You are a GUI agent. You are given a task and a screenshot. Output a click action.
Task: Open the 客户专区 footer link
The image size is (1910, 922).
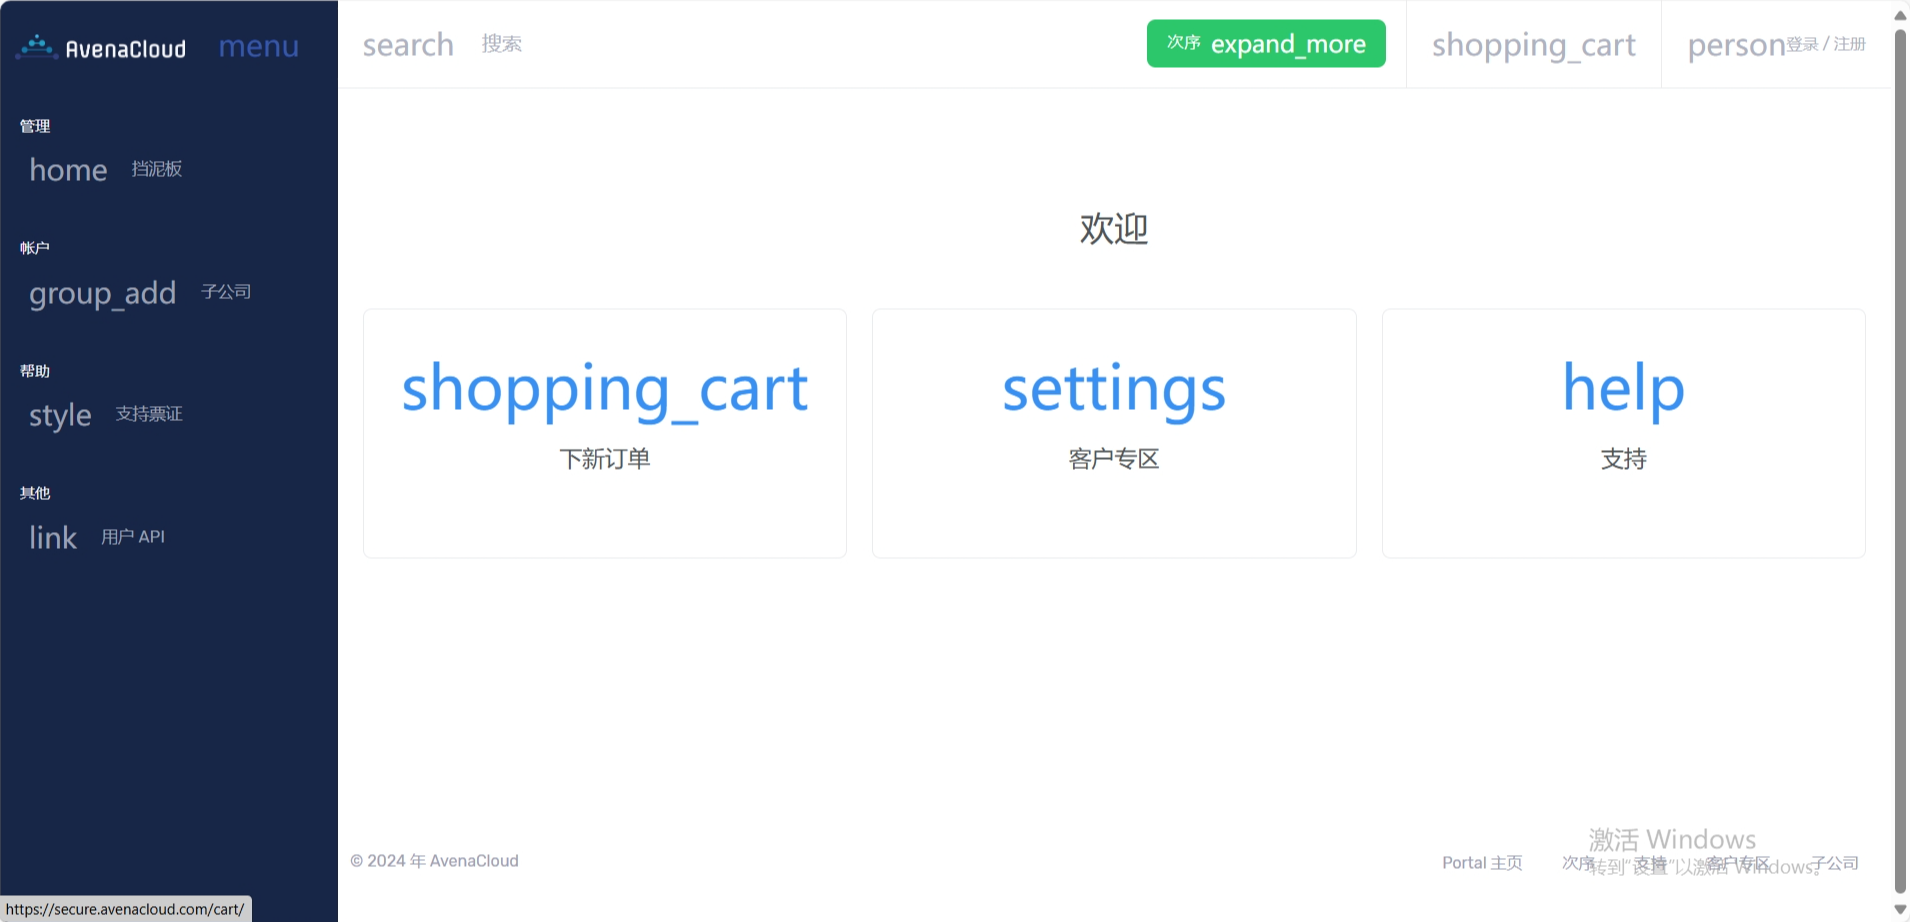click(1737, 863)
